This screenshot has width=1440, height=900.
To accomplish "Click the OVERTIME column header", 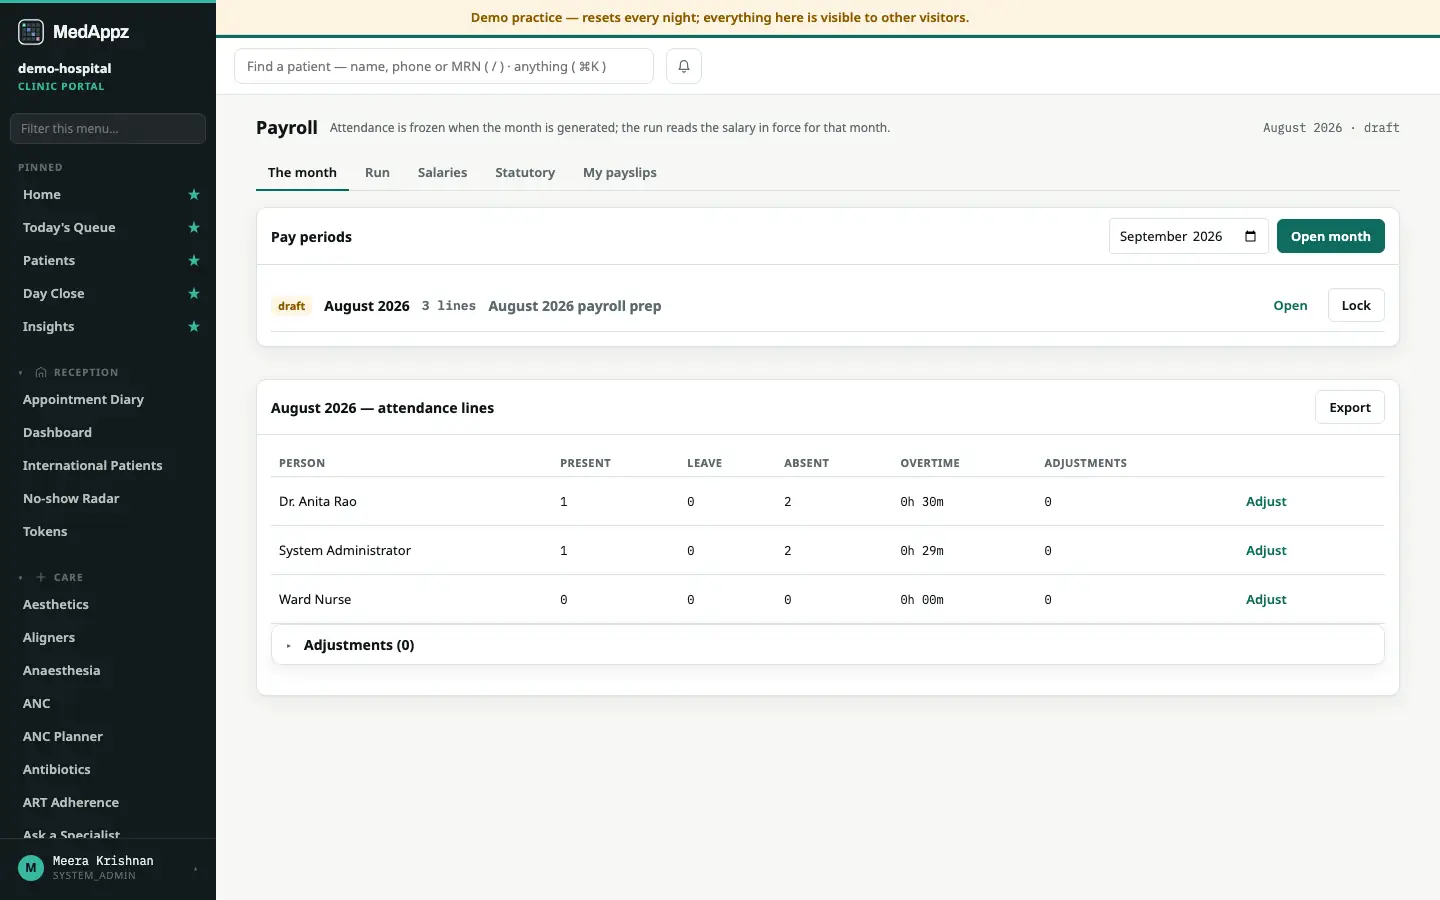I will tap(930, 463).
